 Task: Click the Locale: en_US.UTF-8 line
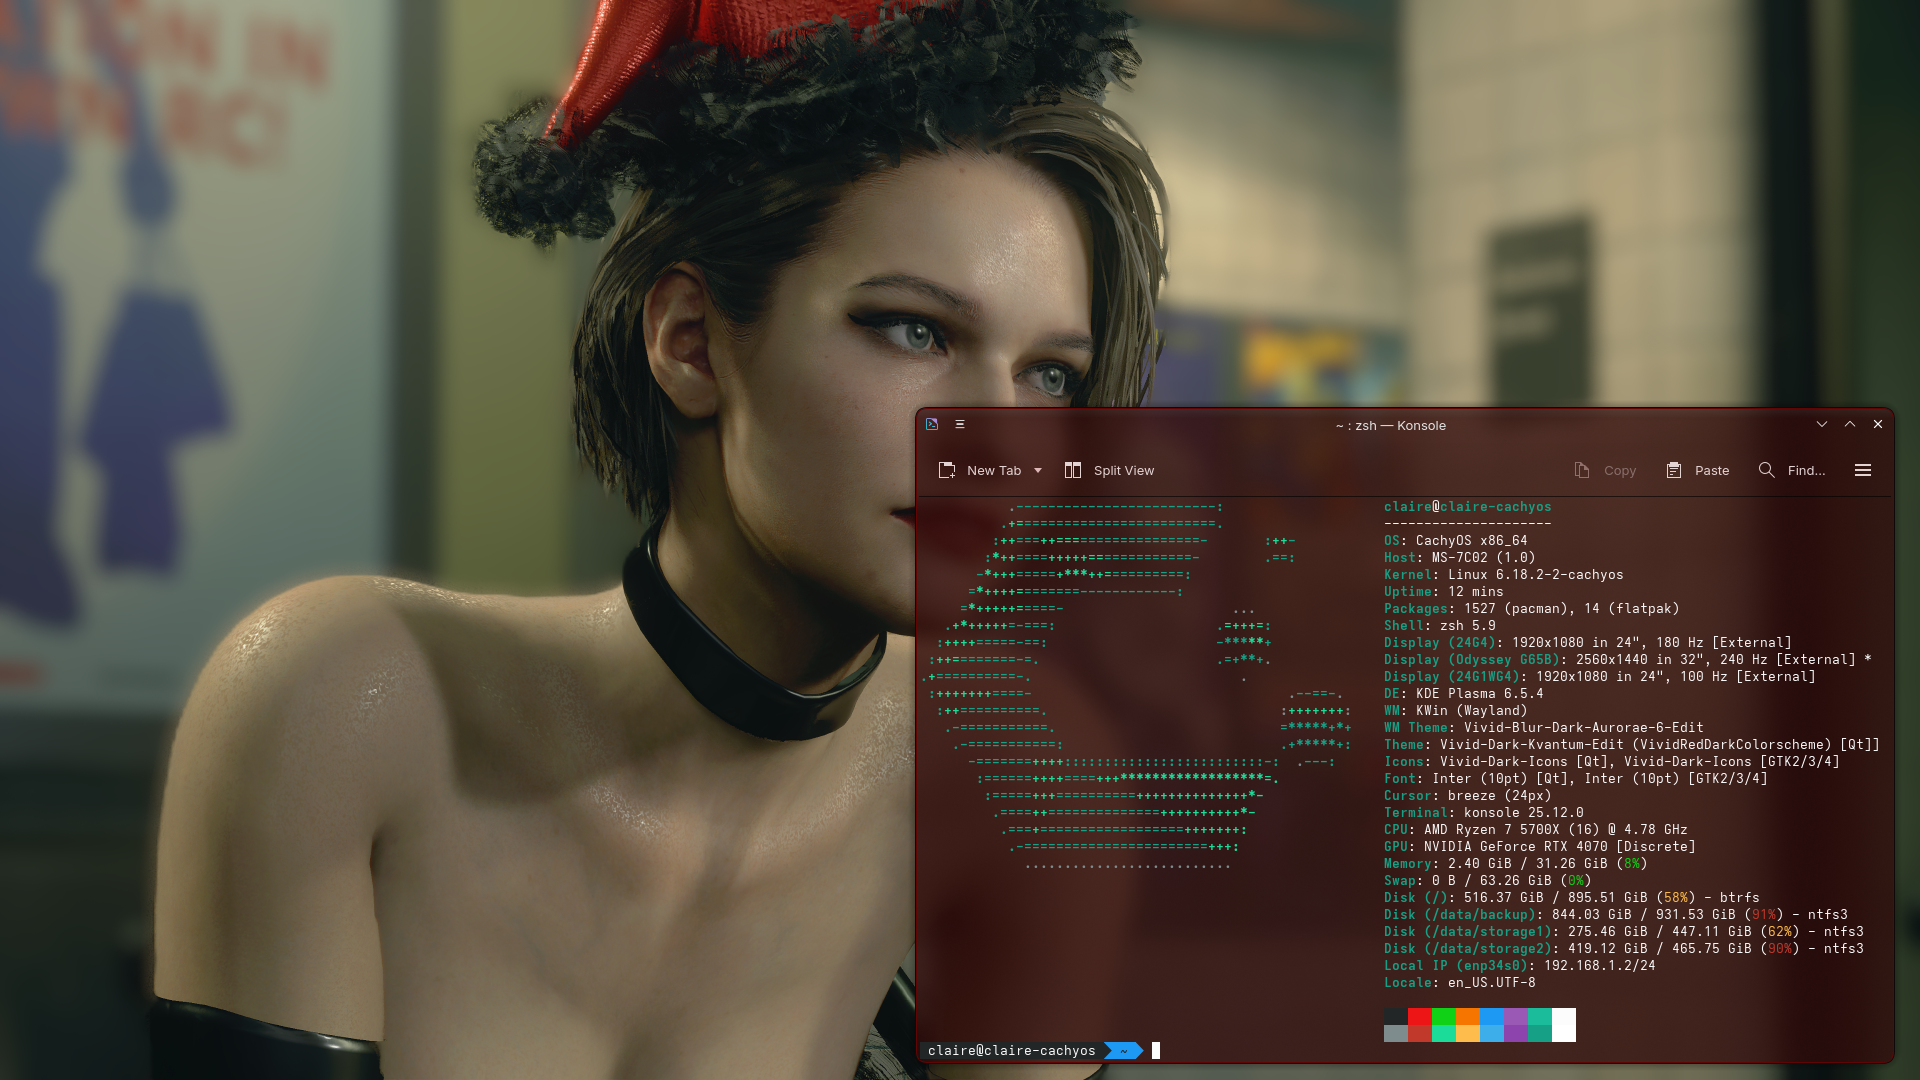coord(1460,983)
